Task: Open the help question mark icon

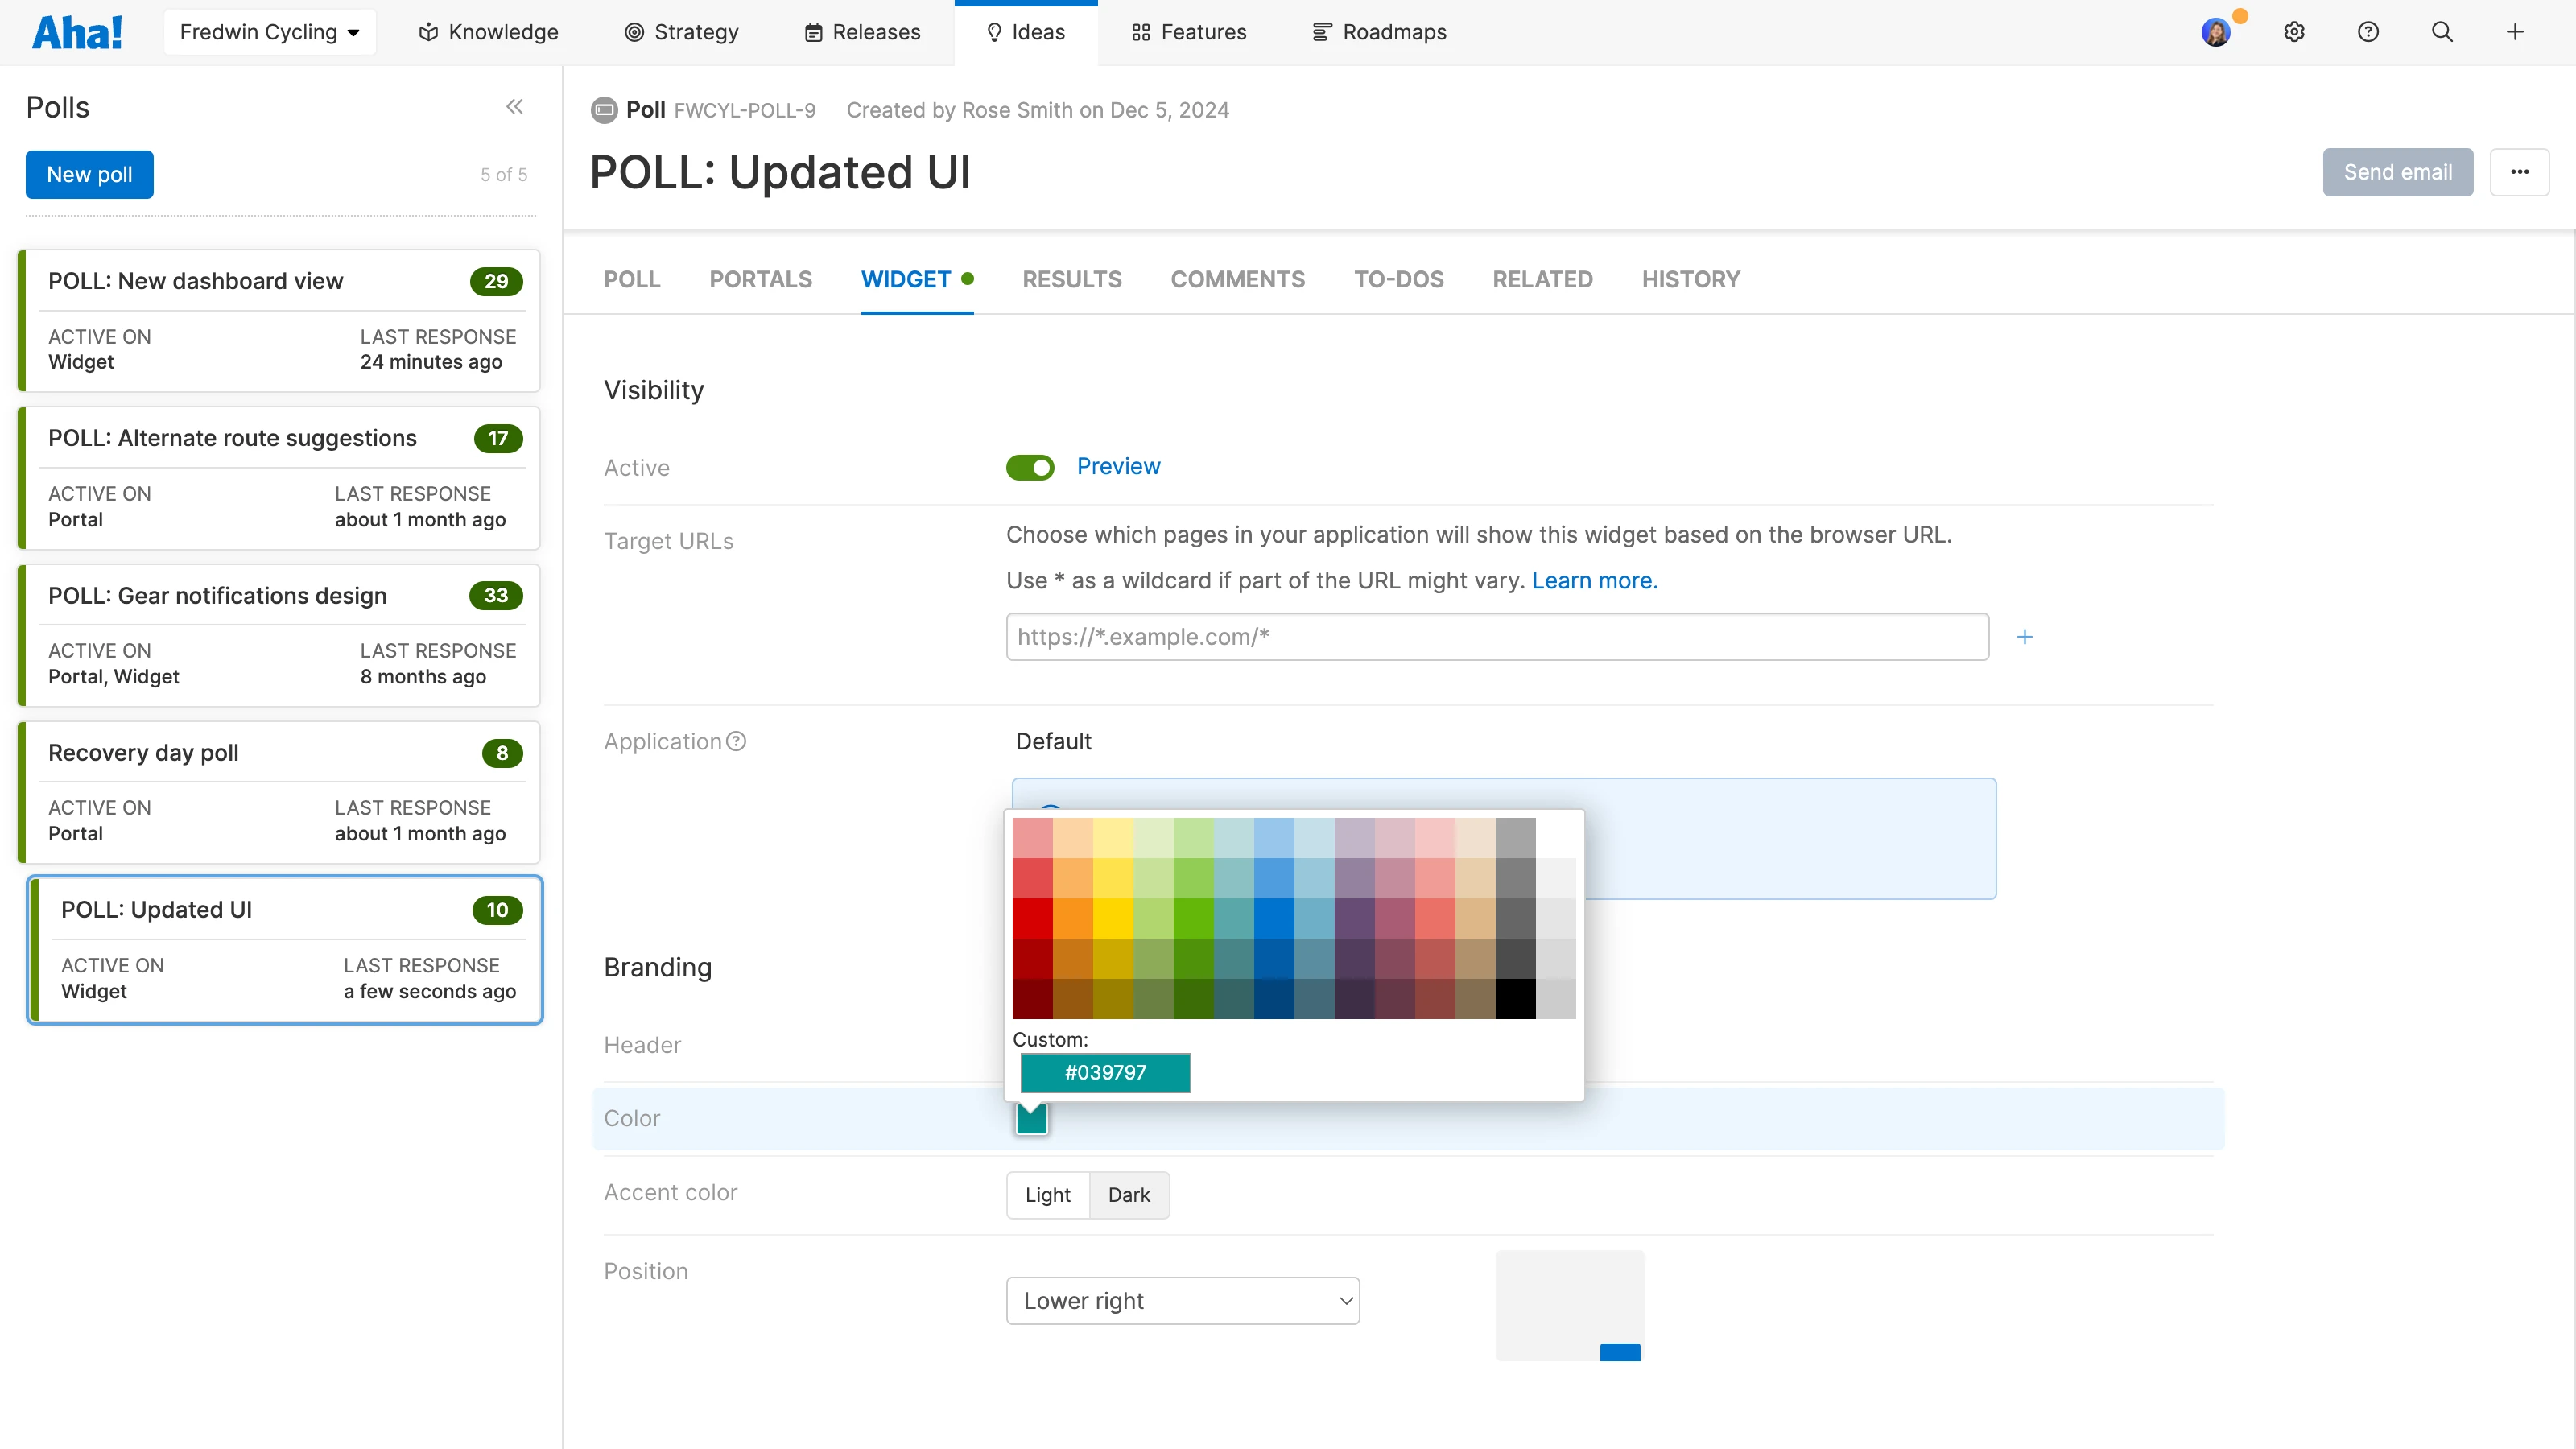Action: click(x=2368, y=32)
